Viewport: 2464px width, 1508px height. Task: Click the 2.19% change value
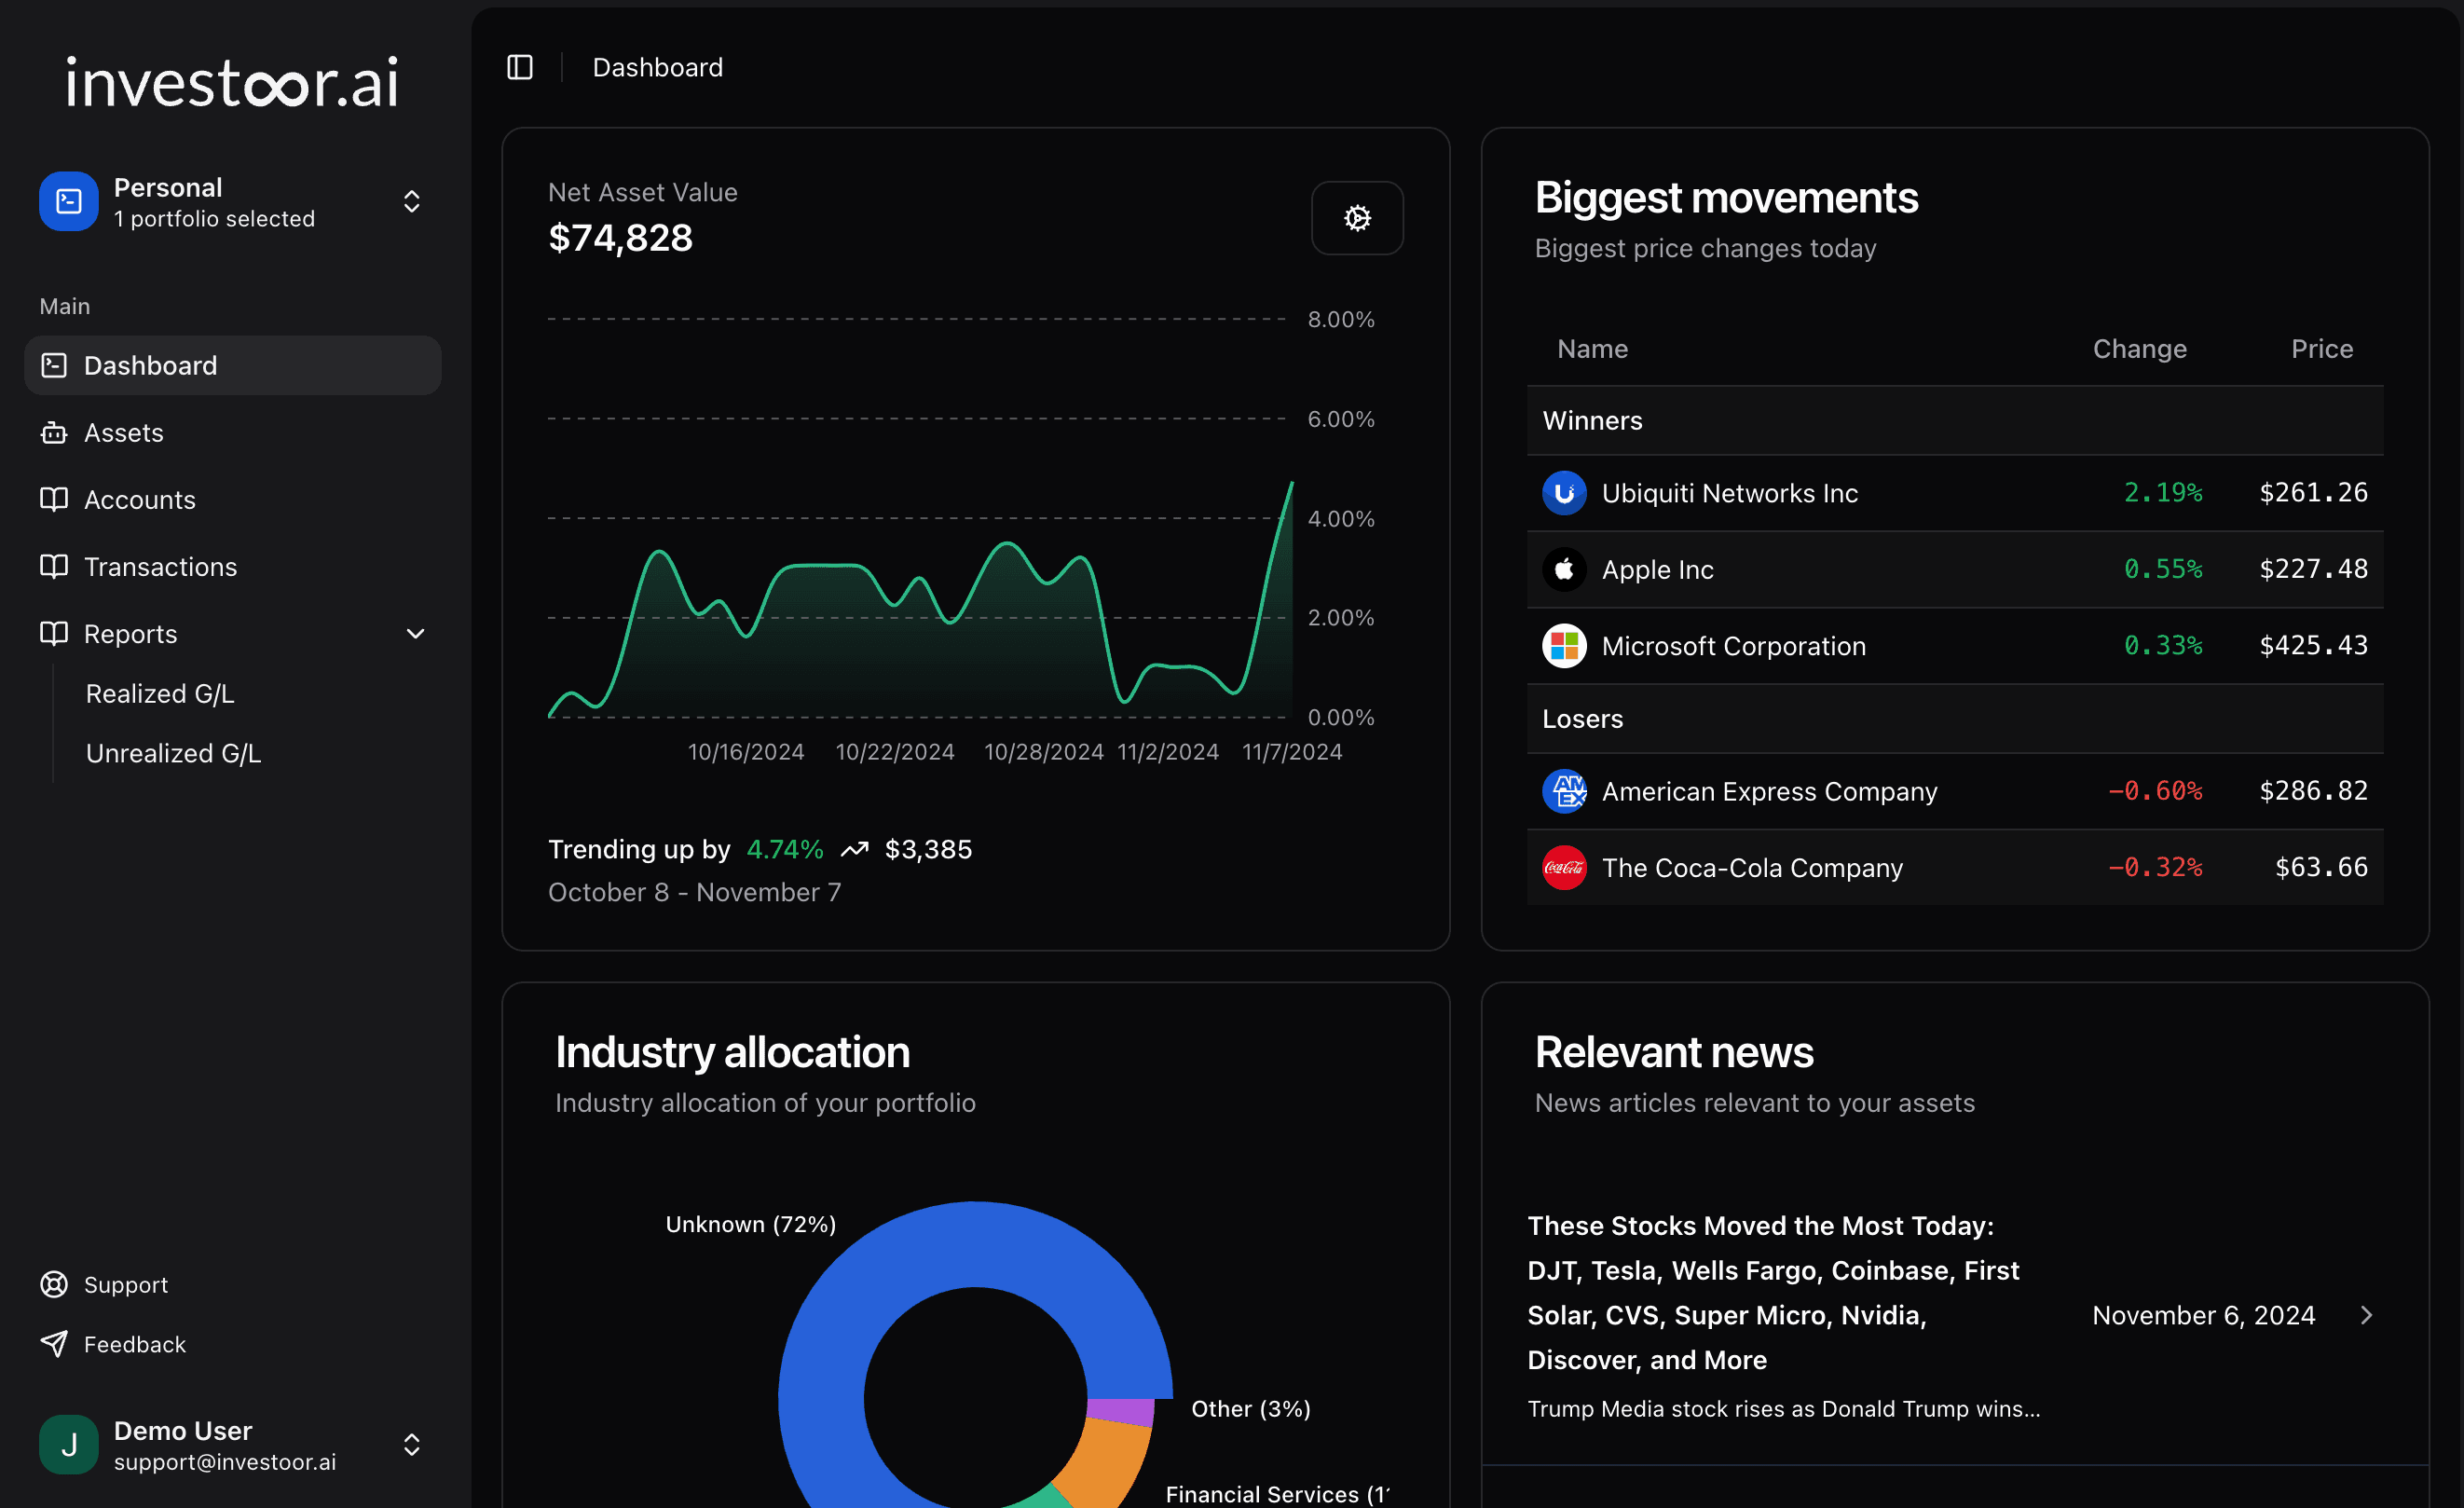pyautogui.click(x=2163, y=493)
